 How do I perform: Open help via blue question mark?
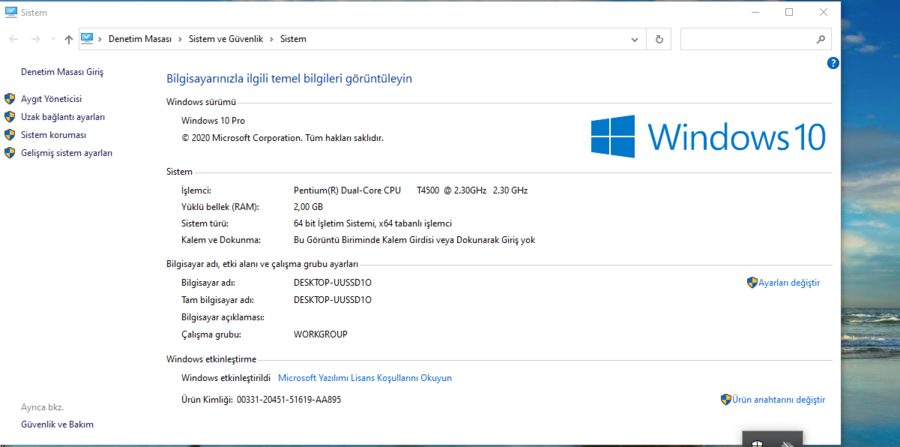(833, 63)
